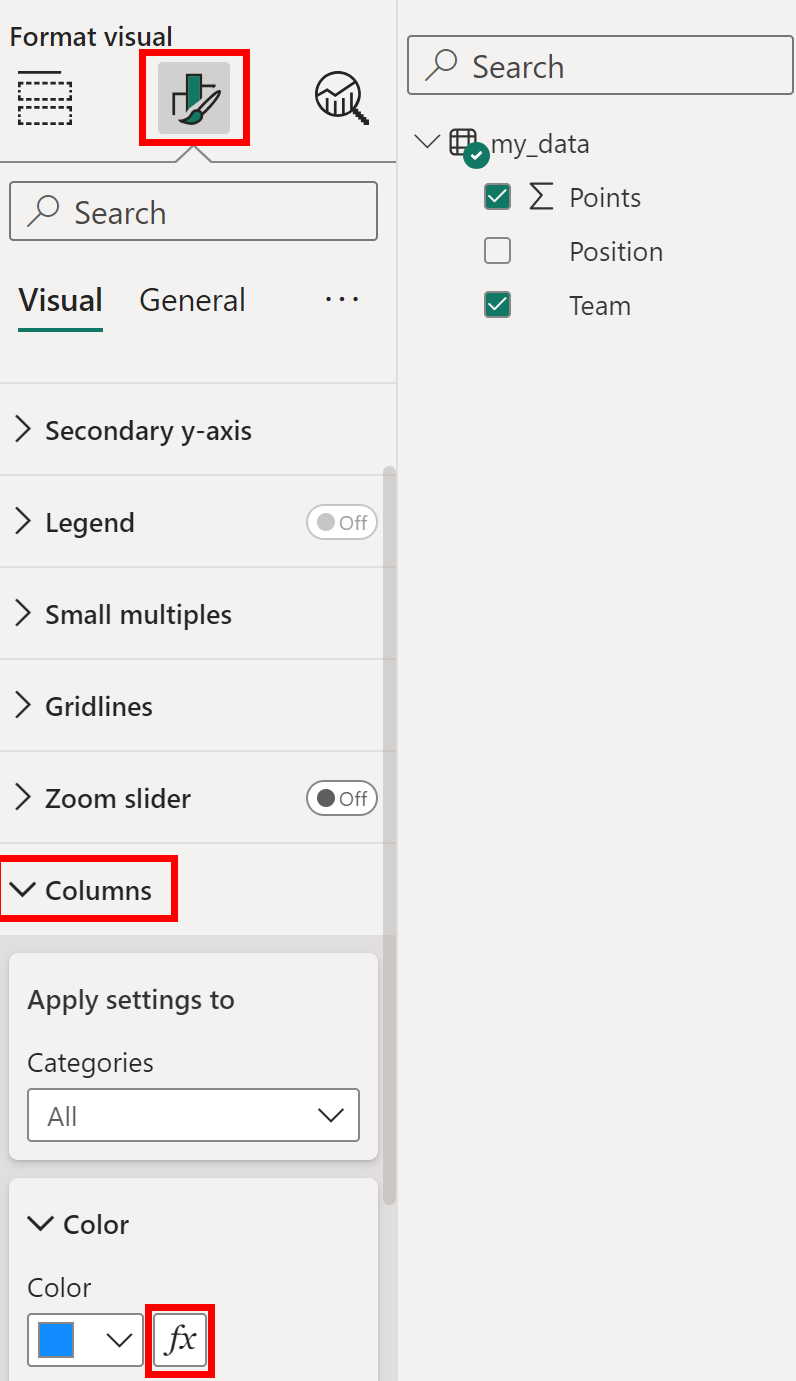Switch to the General tab

(x=191, y=300)
